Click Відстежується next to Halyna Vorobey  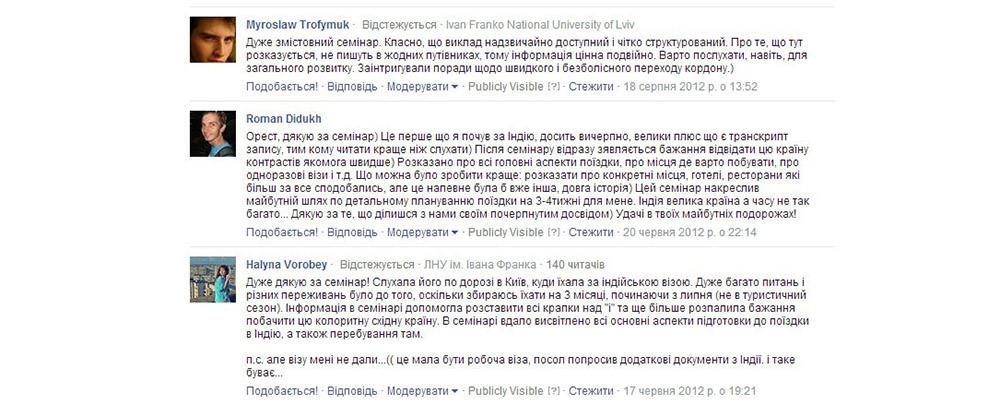point(377,264)
